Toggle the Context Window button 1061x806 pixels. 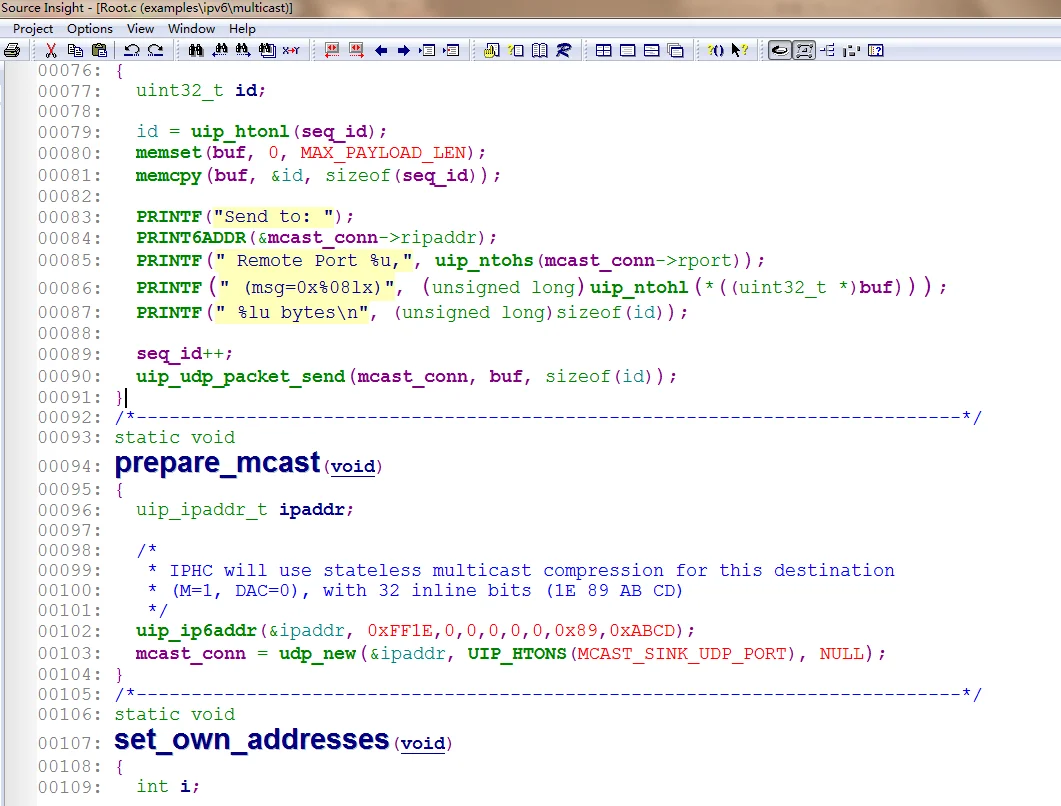[x=780, y=50]
